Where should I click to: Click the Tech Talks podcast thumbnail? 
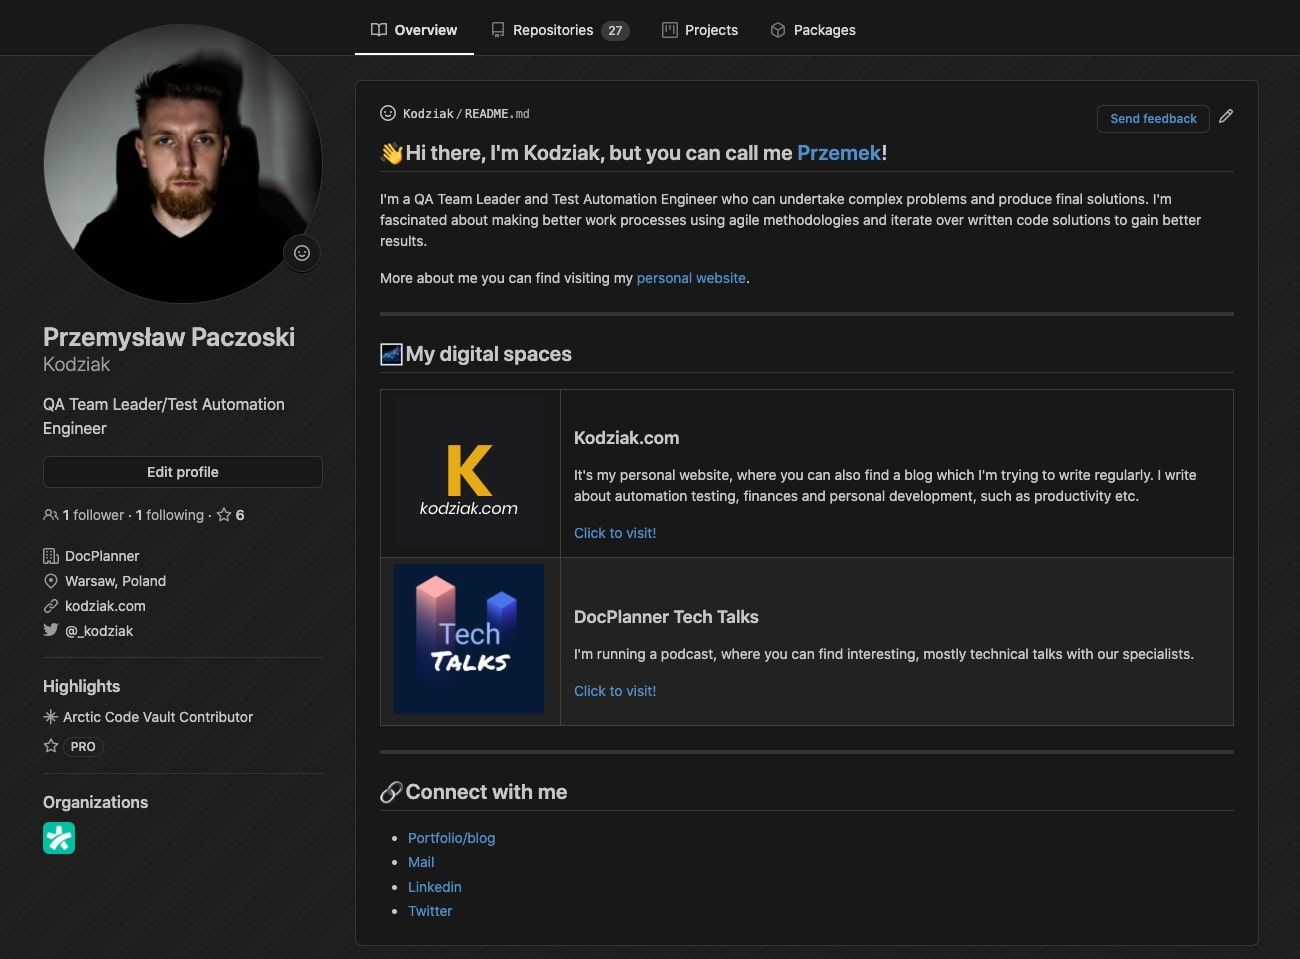(469, 639)
